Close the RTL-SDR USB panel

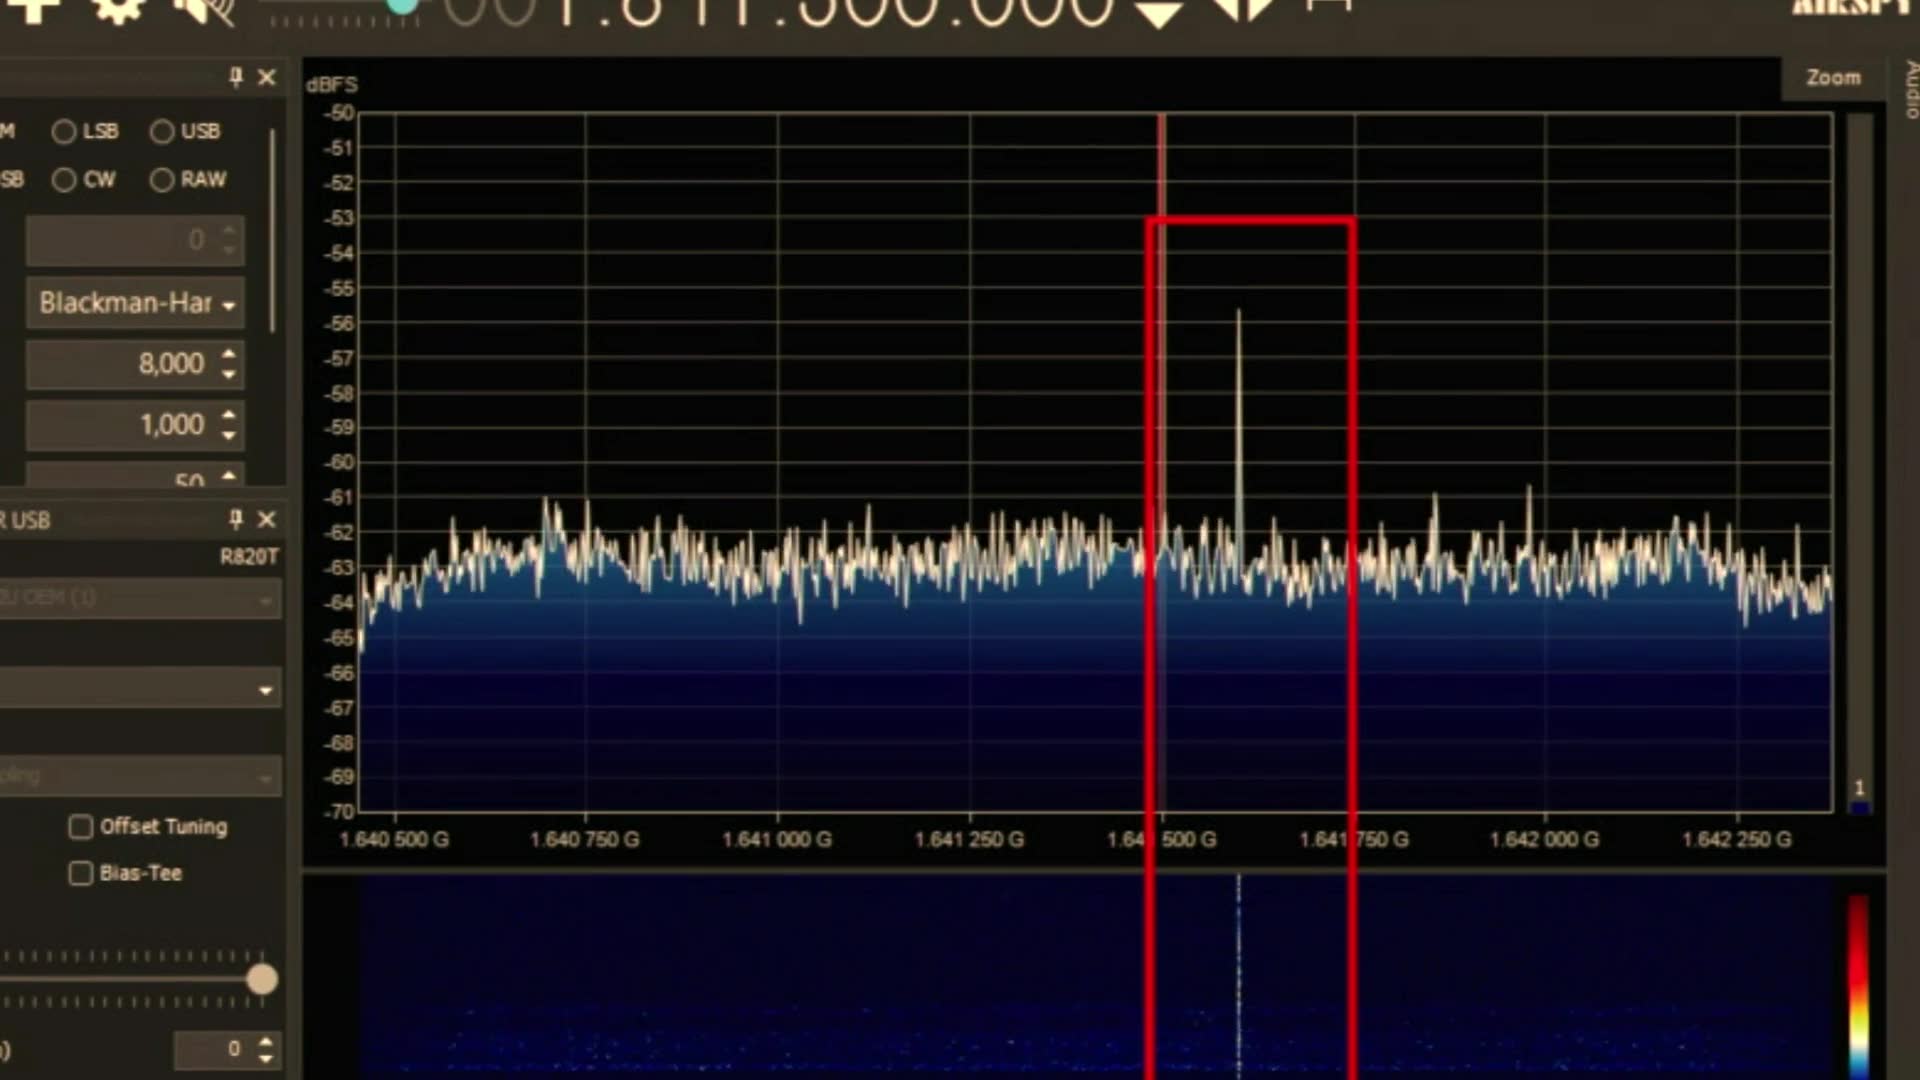click(x=267, y=519)
